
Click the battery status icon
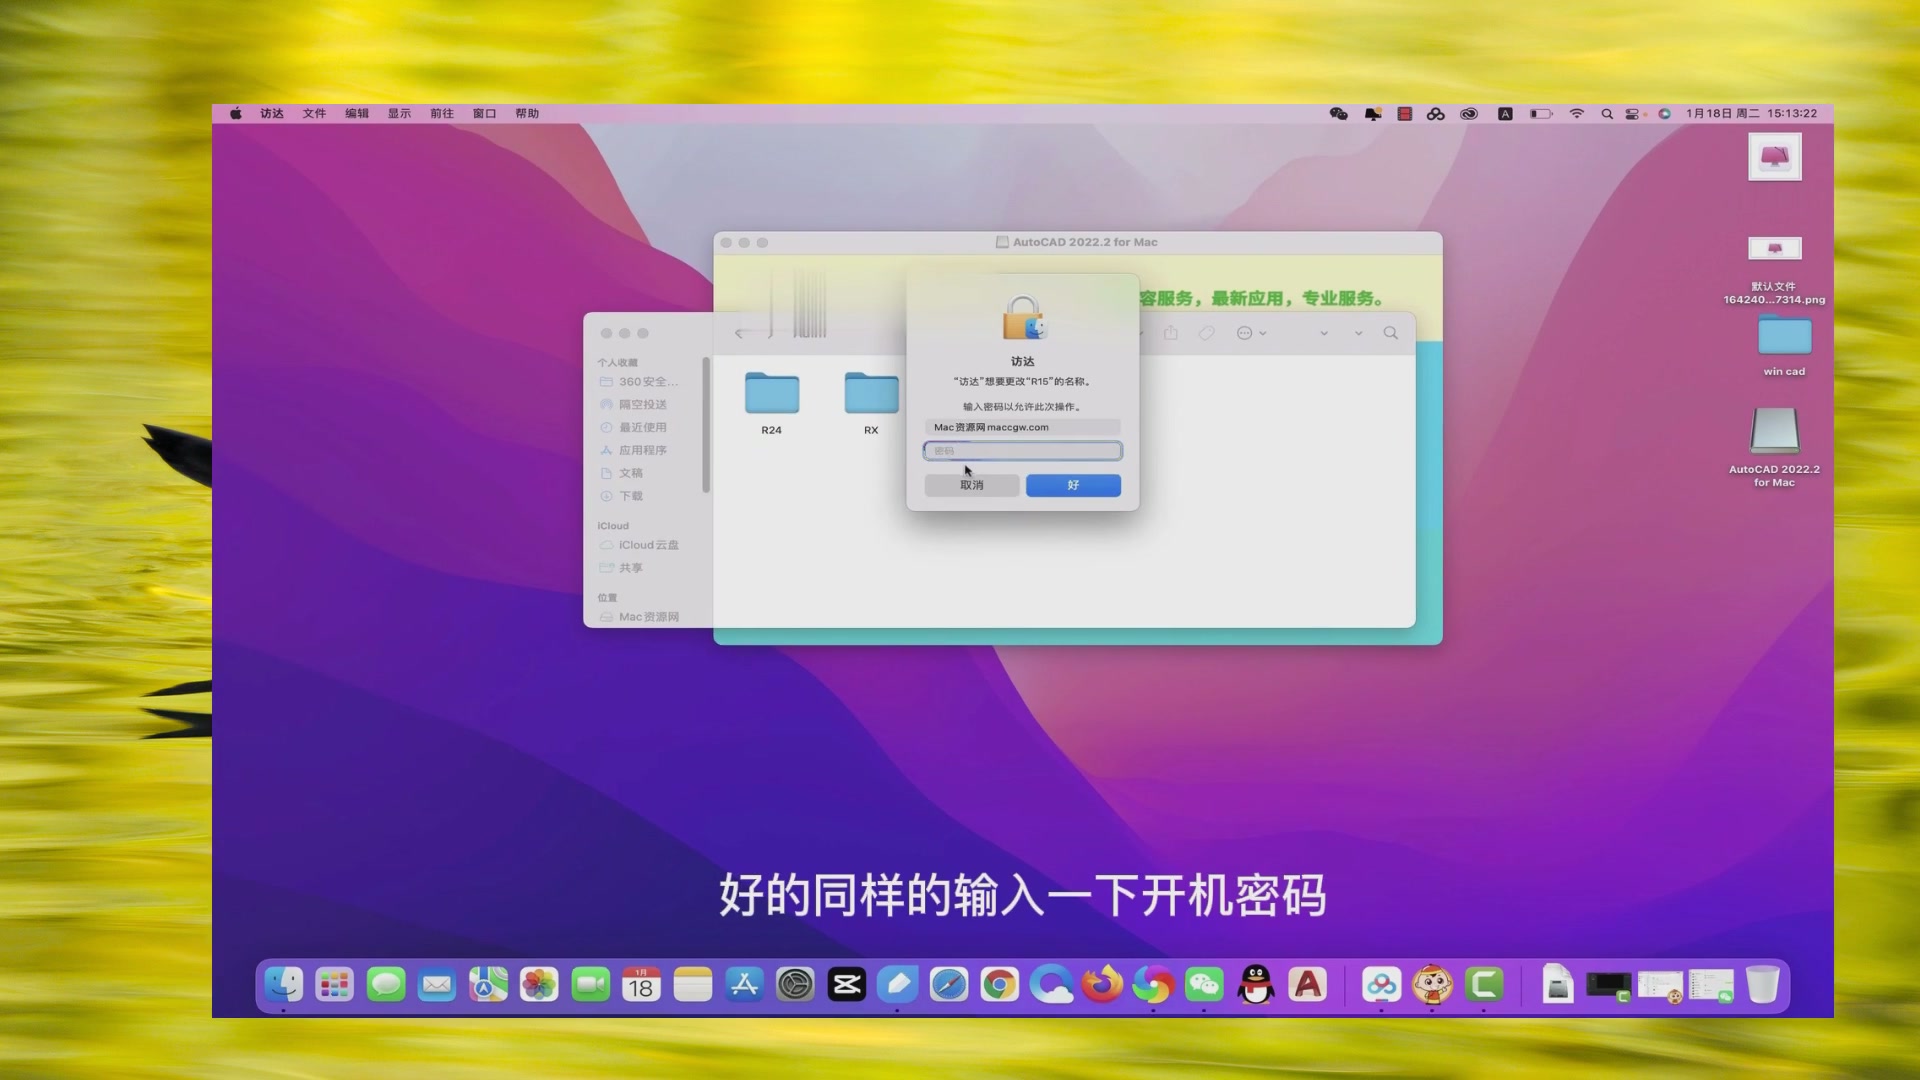point(1541,114)
